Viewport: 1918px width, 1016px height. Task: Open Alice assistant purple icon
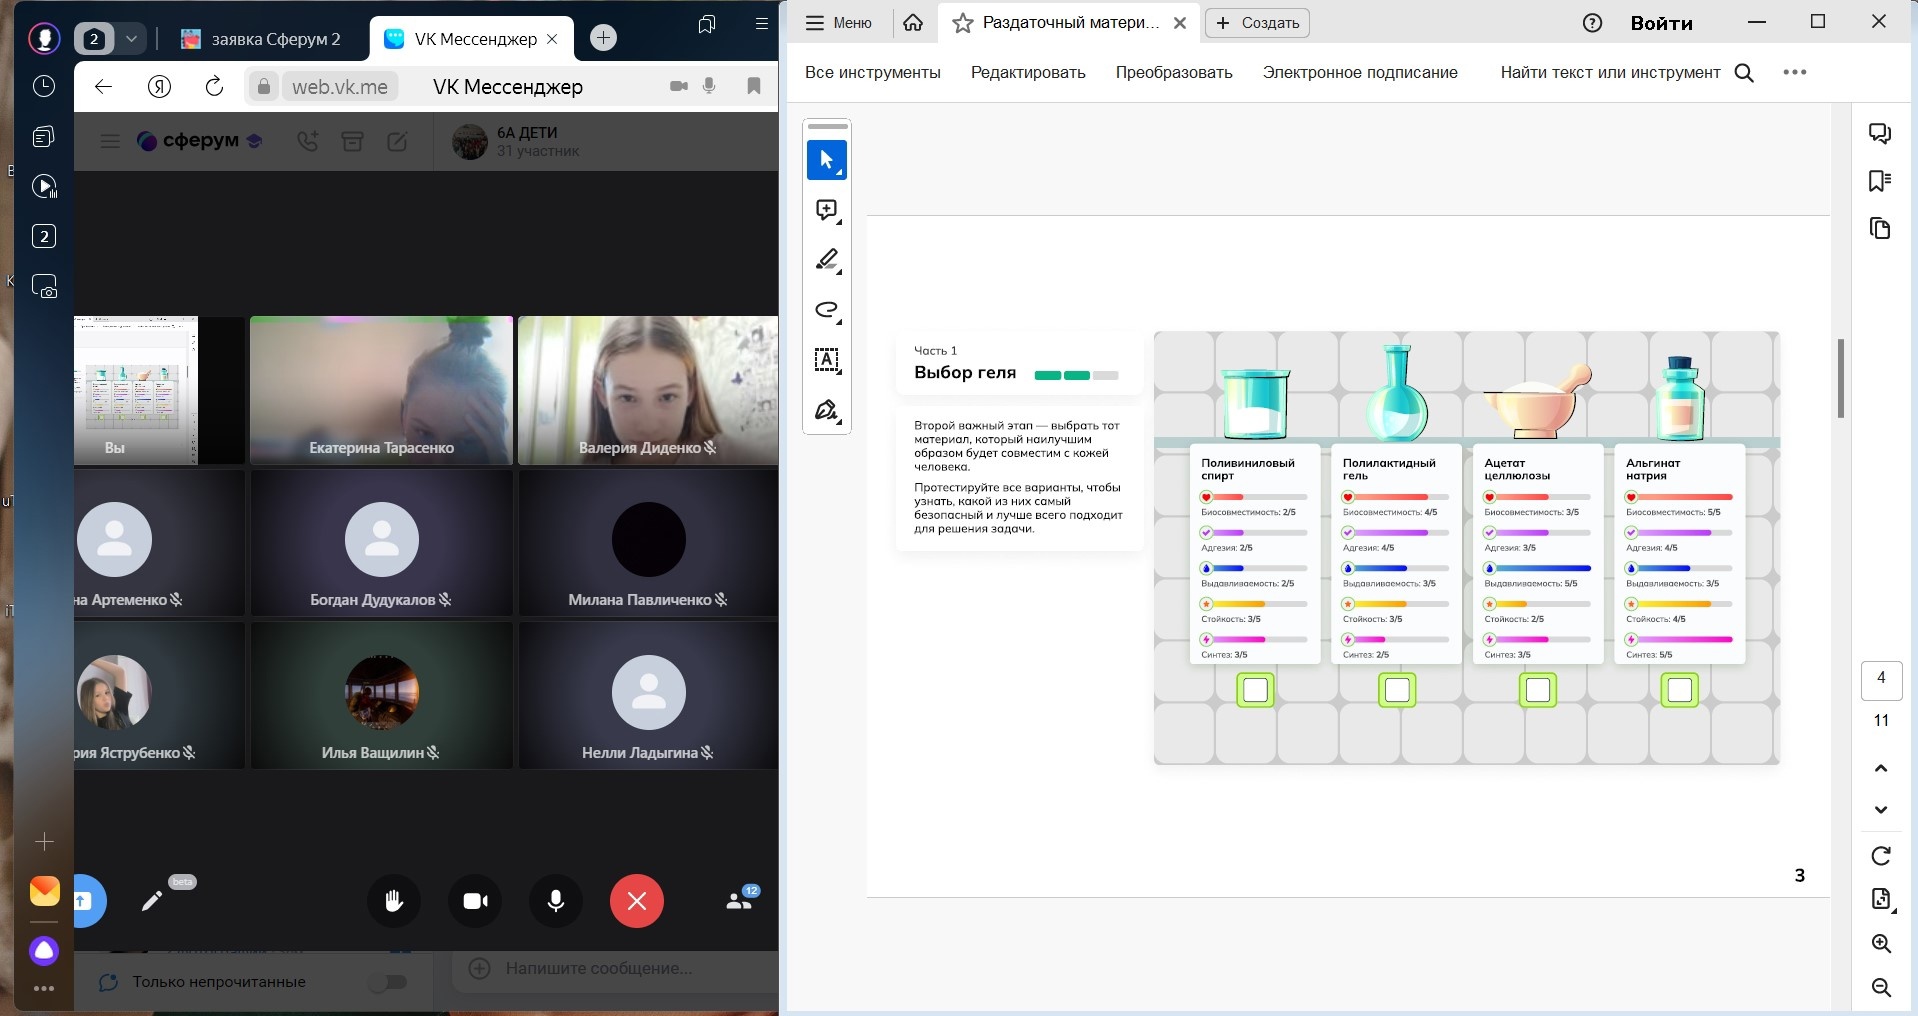(44, 951)
